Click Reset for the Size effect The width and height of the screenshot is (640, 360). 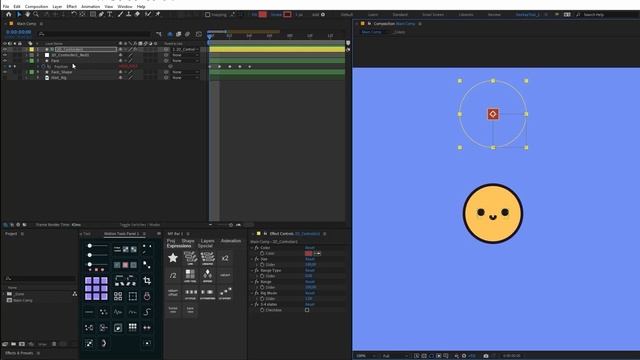[x=310, y=259]
